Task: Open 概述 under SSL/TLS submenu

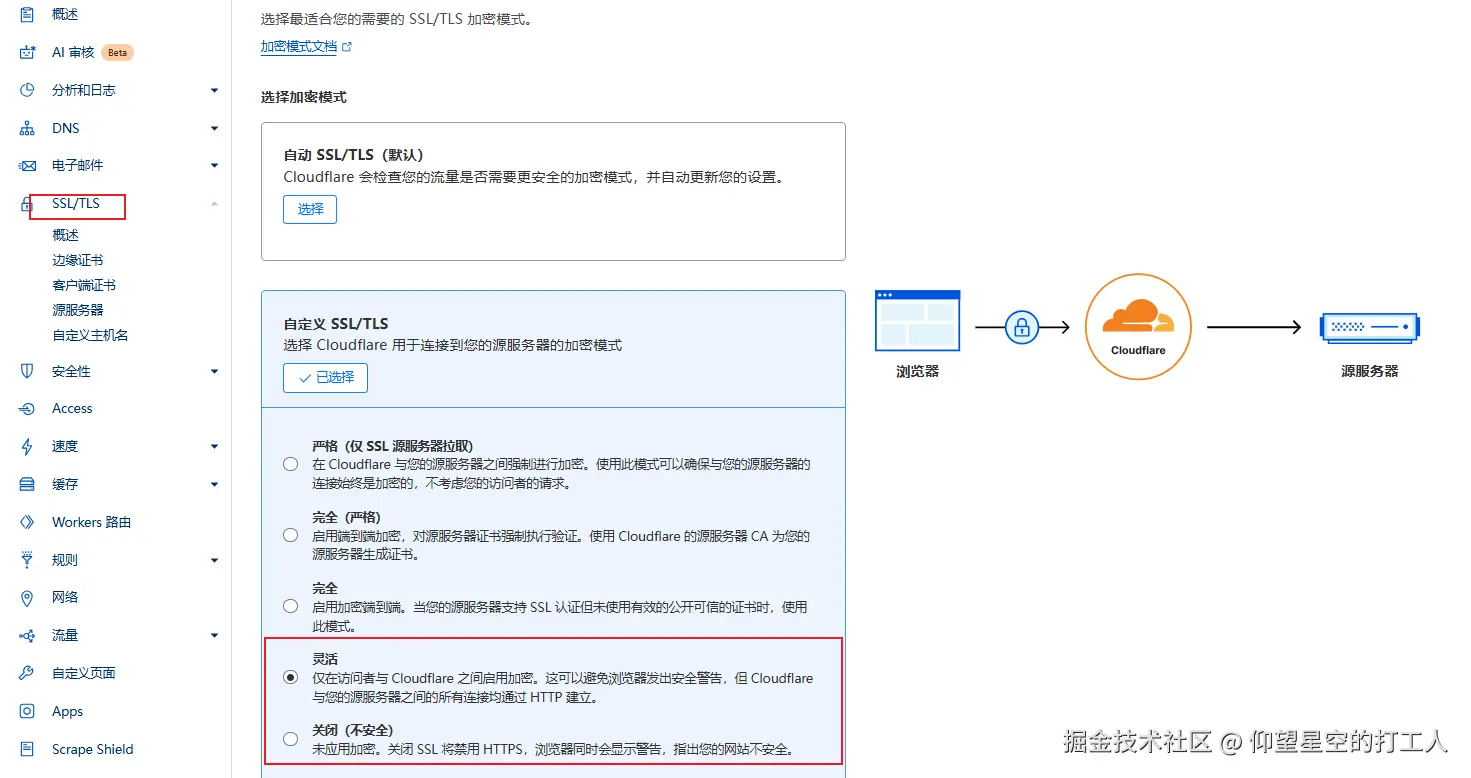Action: 65,235
